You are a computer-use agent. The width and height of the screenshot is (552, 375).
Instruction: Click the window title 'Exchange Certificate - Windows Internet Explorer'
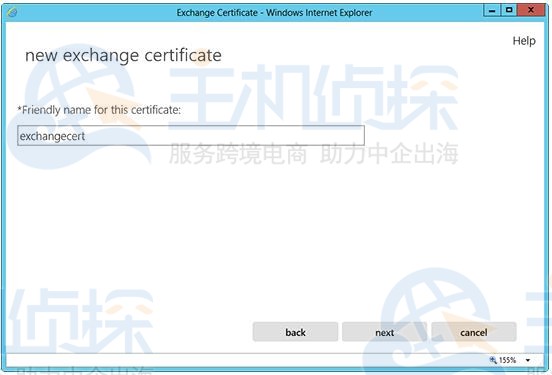274,13
